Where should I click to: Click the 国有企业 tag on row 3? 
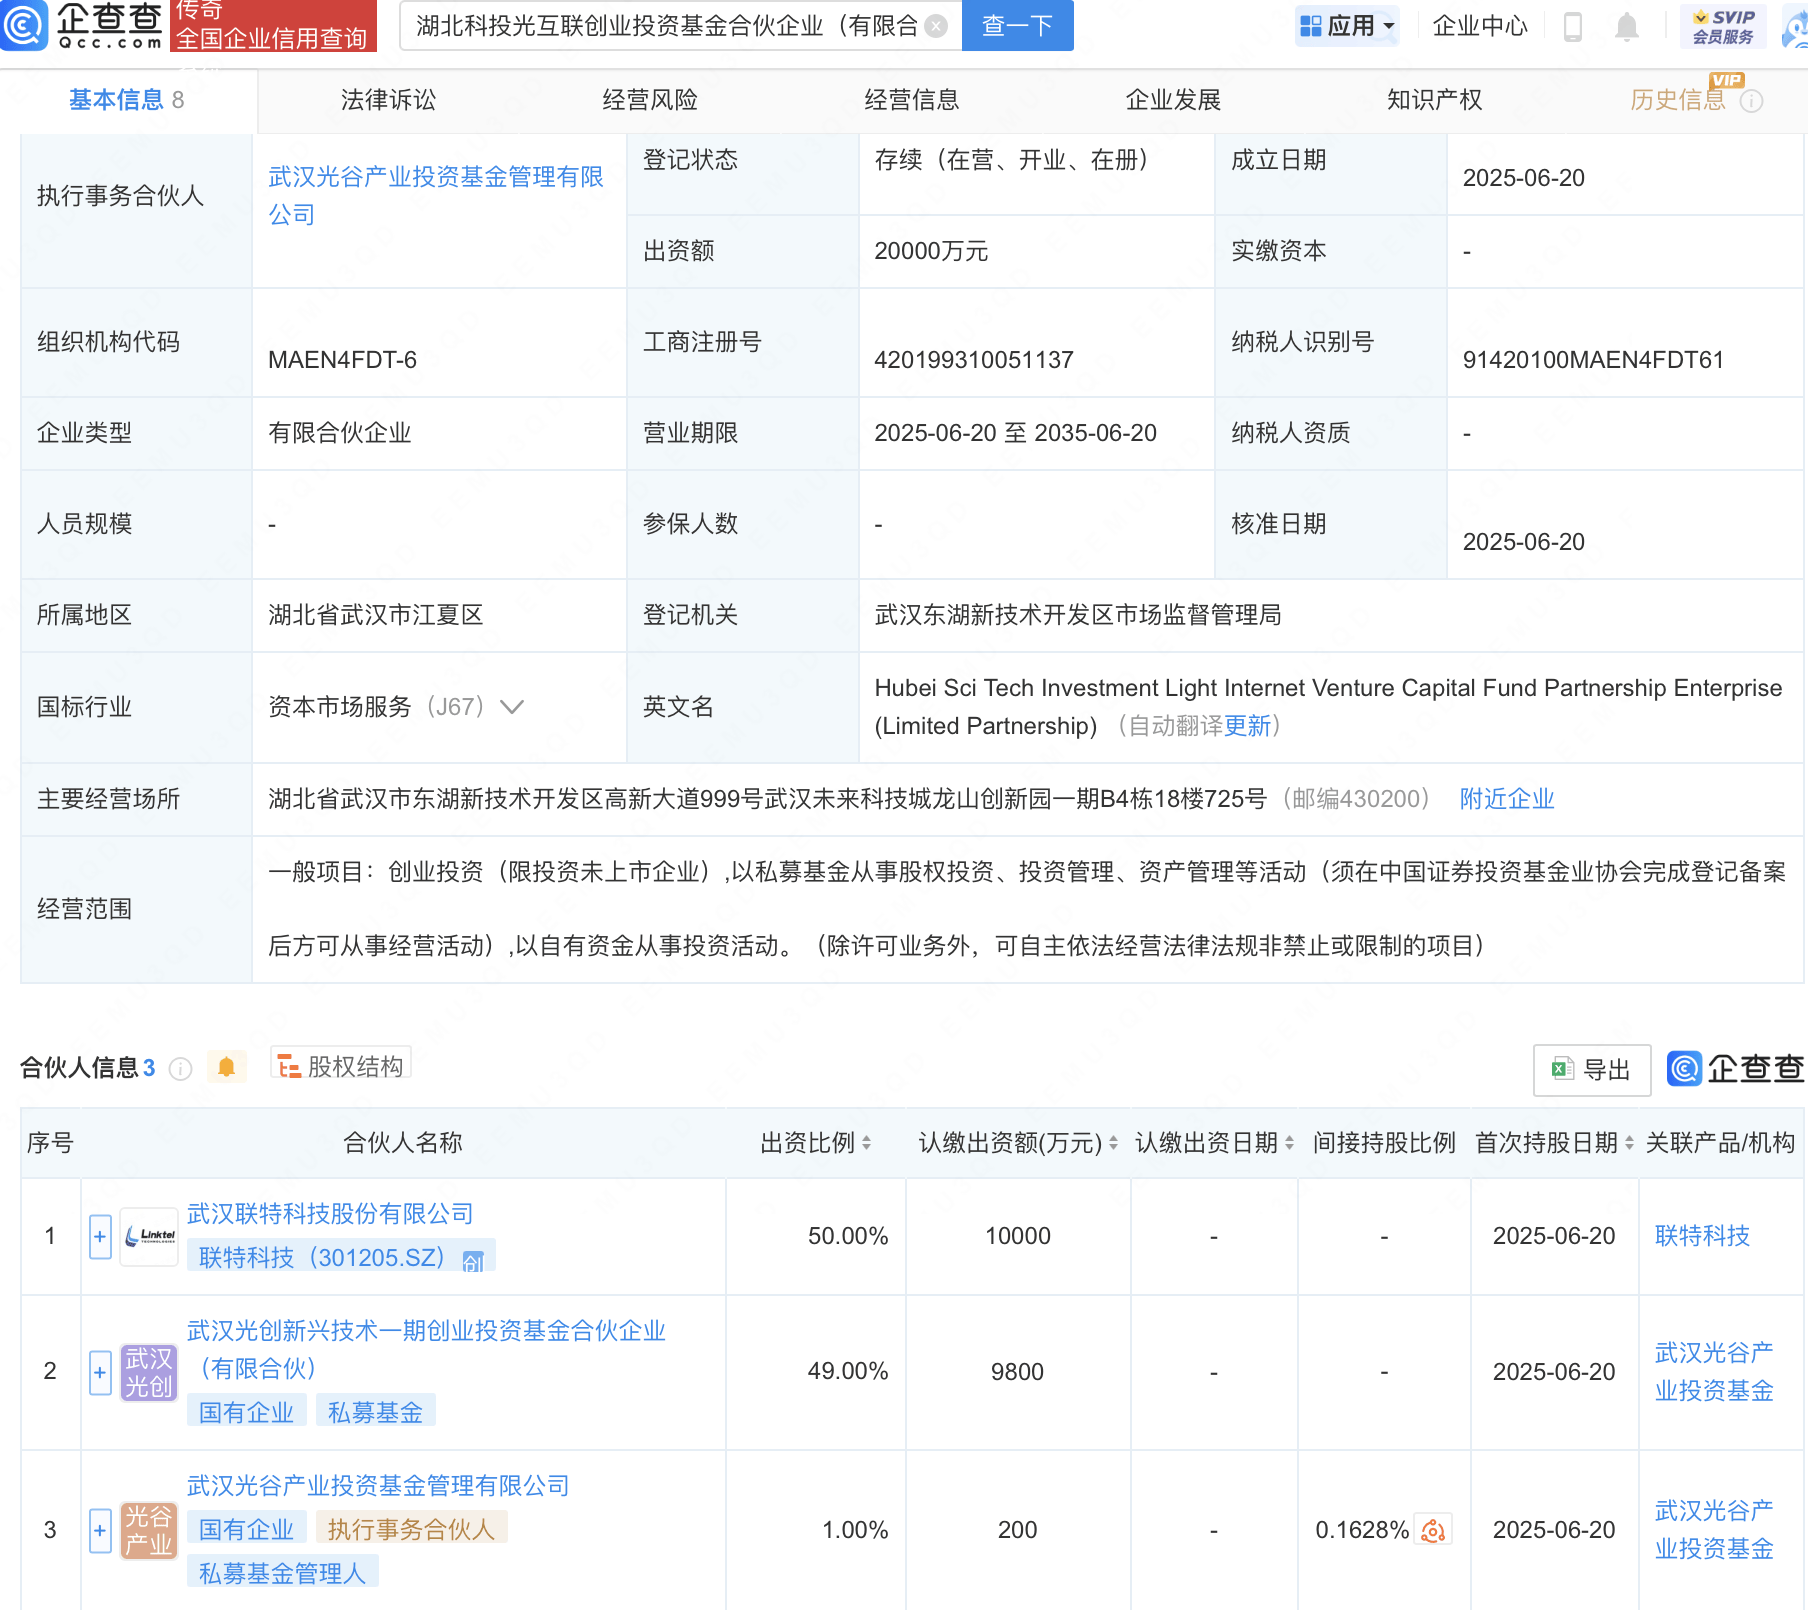click(246, 1529)
